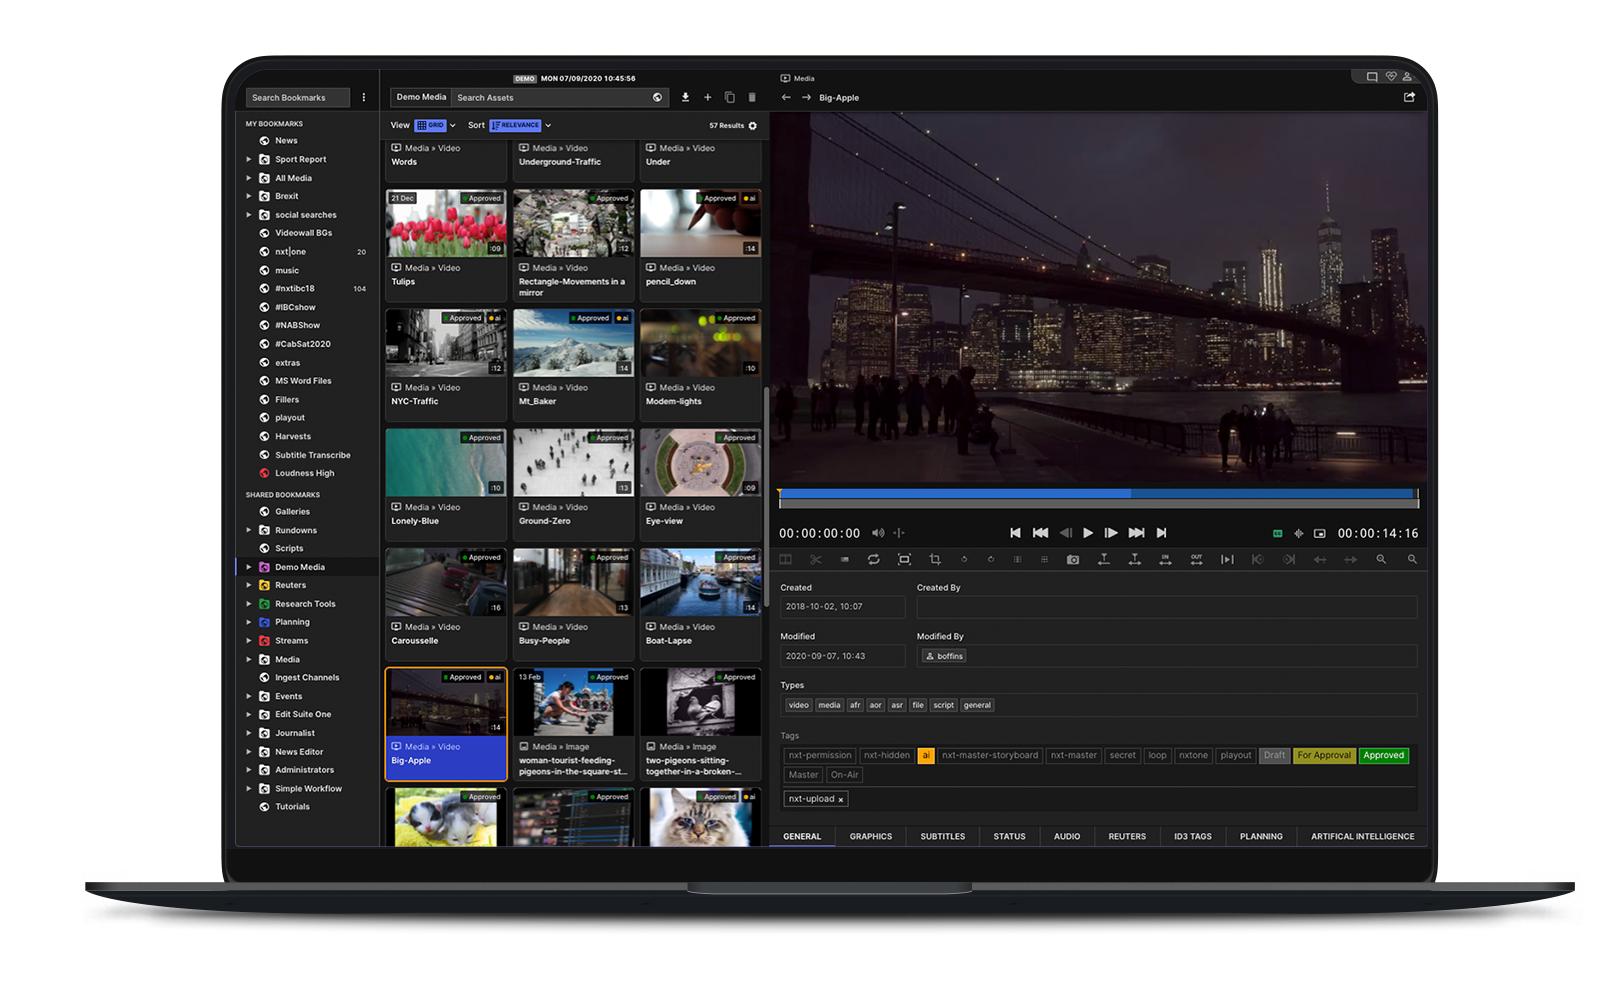Toggle picture-in-picture mode
The image size is (1597, 992).
point(1319,533)
